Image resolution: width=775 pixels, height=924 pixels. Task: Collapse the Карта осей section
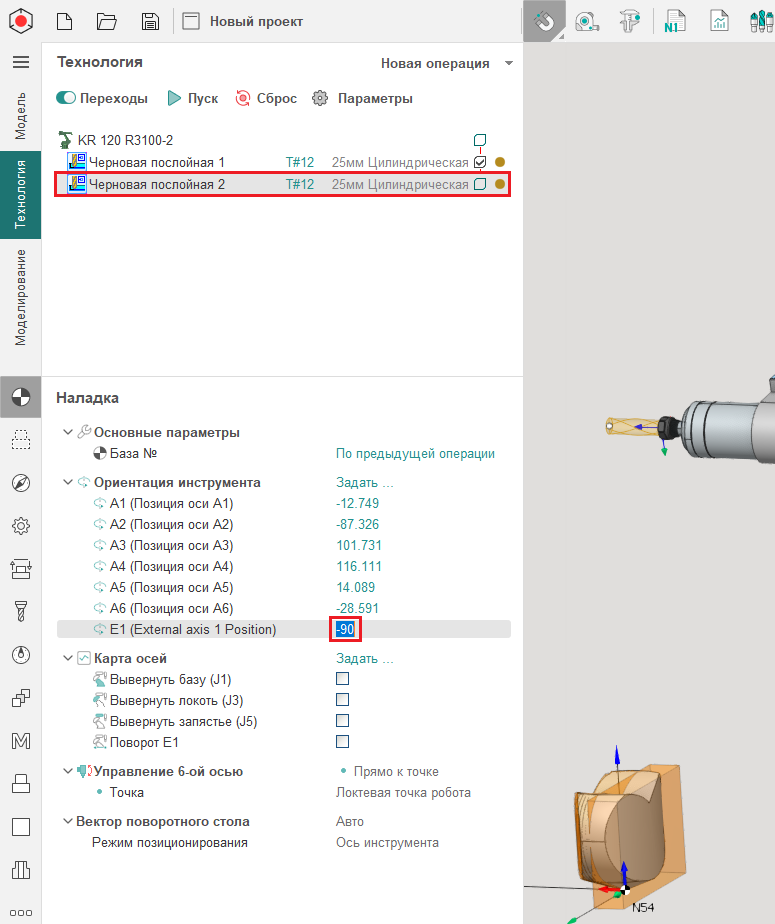pos(68,659)
